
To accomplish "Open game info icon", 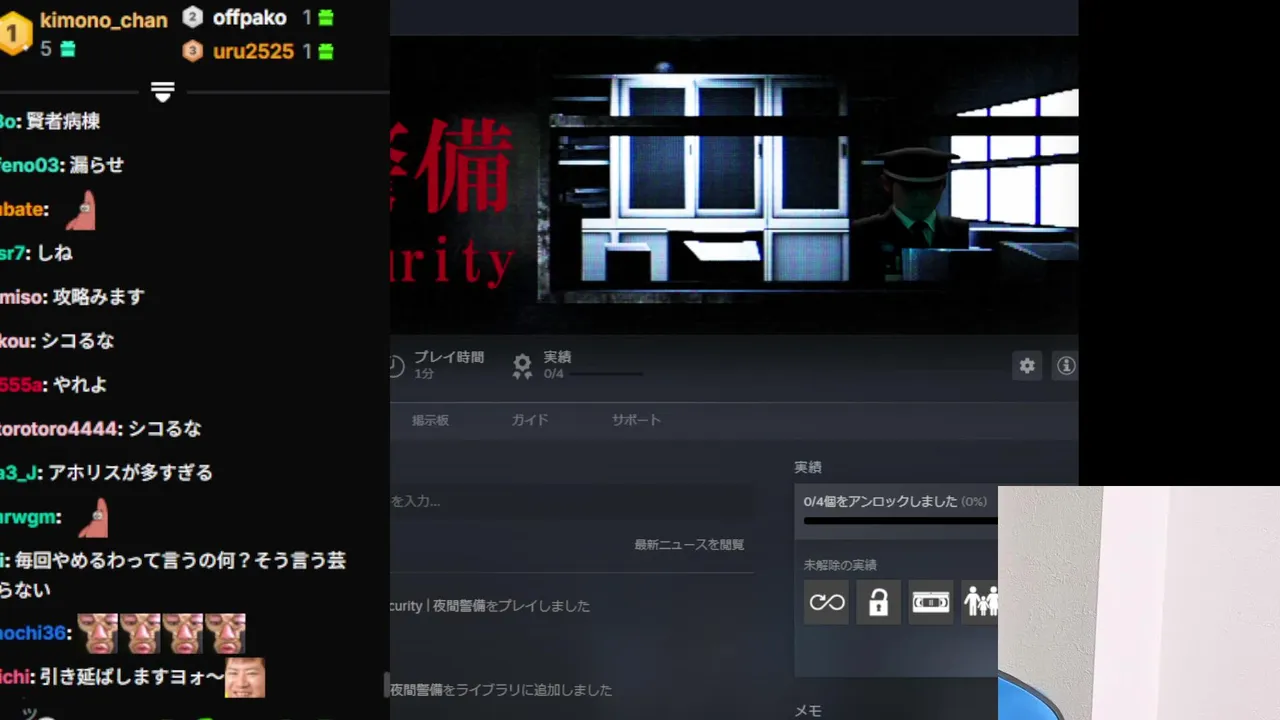I will click(1066, 366).
